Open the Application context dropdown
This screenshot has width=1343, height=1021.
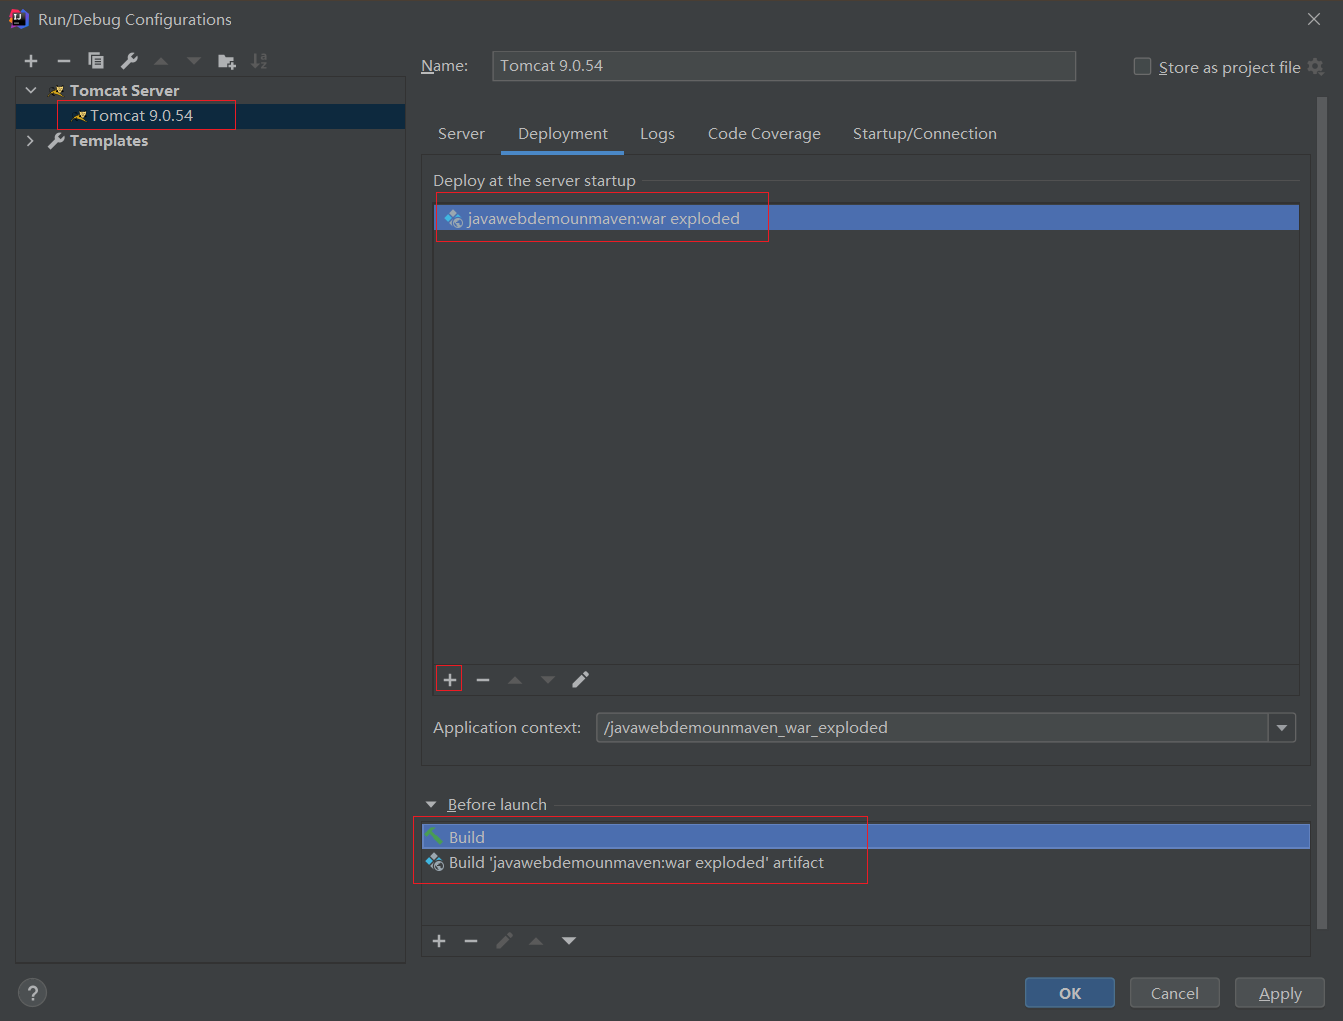tap(1281, 728)
